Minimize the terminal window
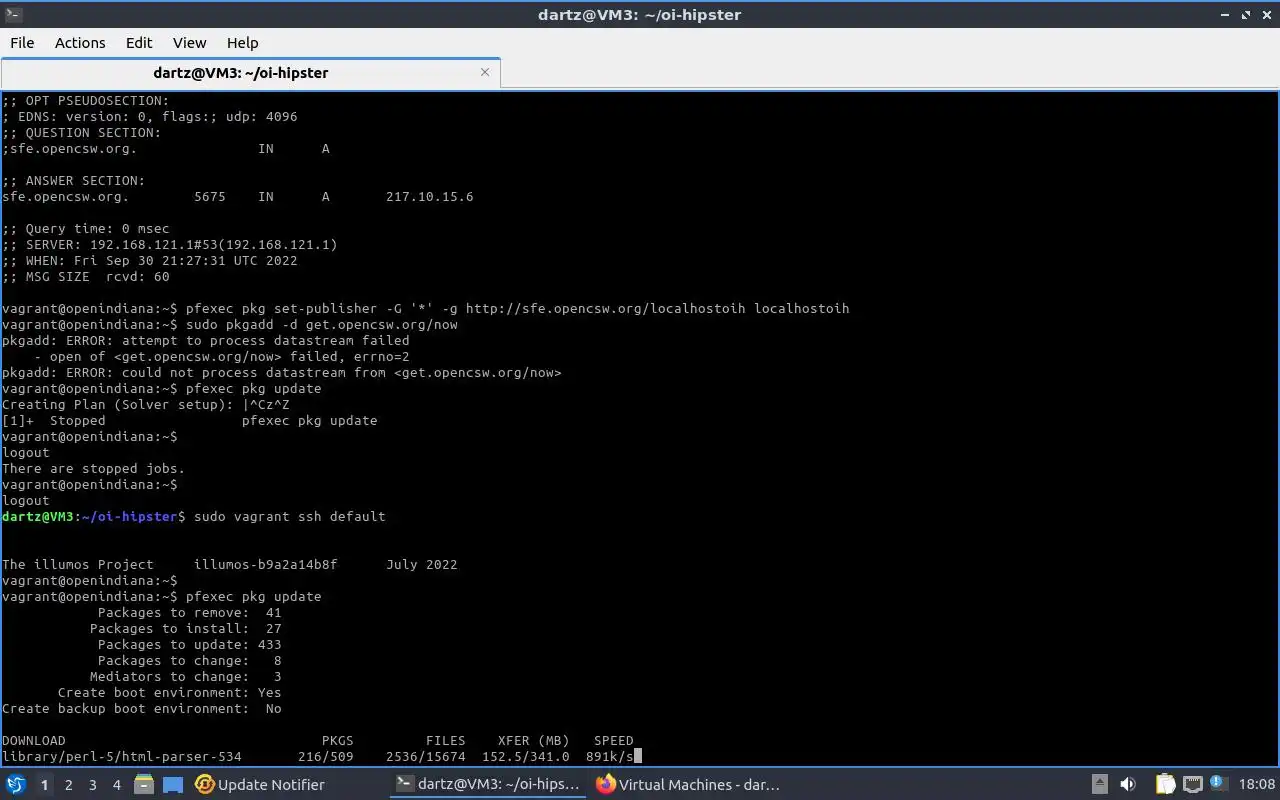This screenshot has width=1280, height=800. (x=1225, y=14)
